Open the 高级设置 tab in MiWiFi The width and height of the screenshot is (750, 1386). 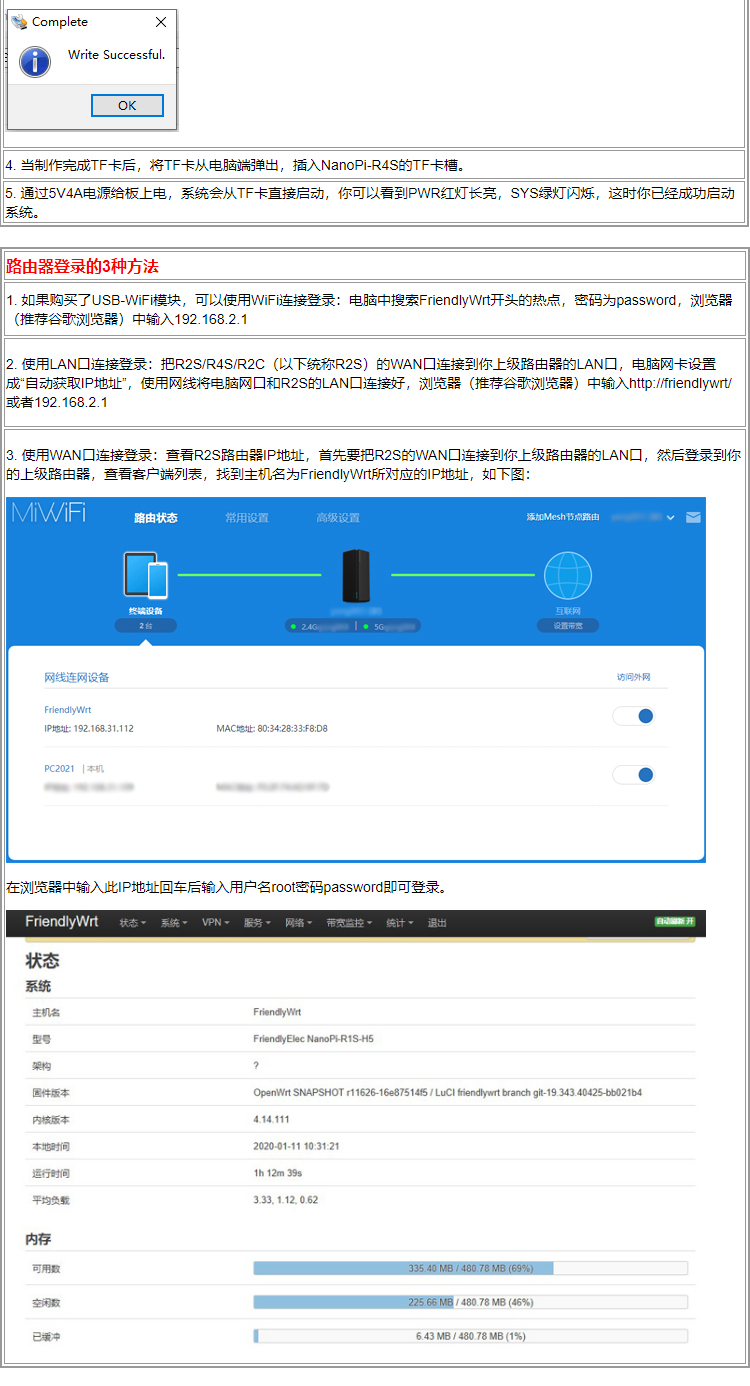[338, 518]
